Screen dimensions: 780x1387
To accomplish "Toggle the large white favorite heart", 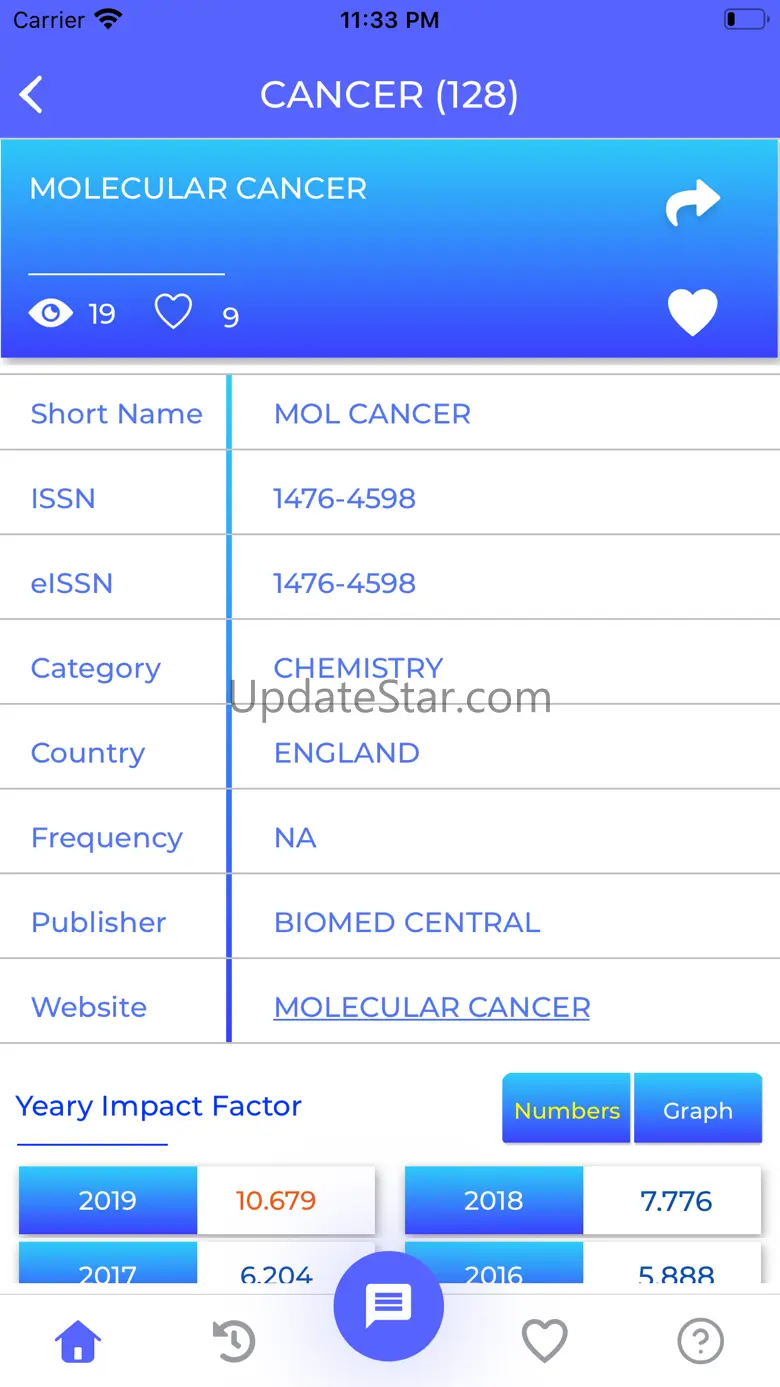I will pyautogui.click(x=693, y=312).
